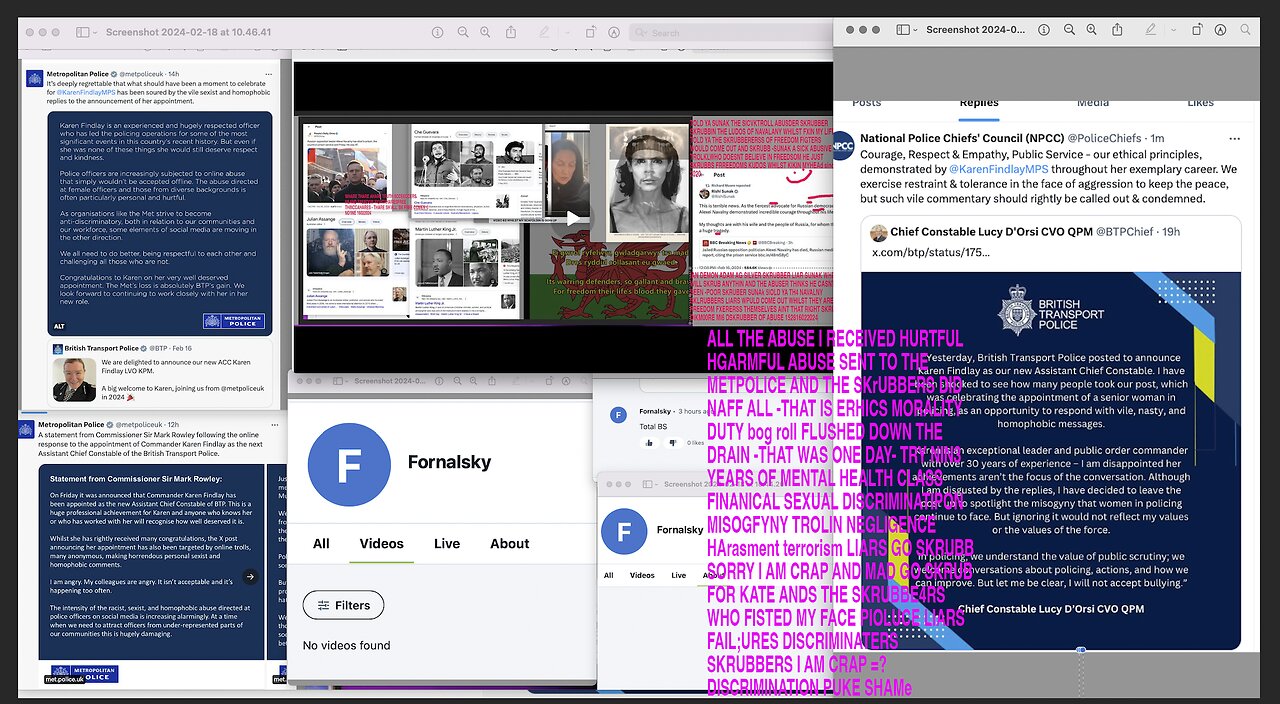
Task: Click Martin Luther King Jr. photo in video frame
Action: click(438, 262)
